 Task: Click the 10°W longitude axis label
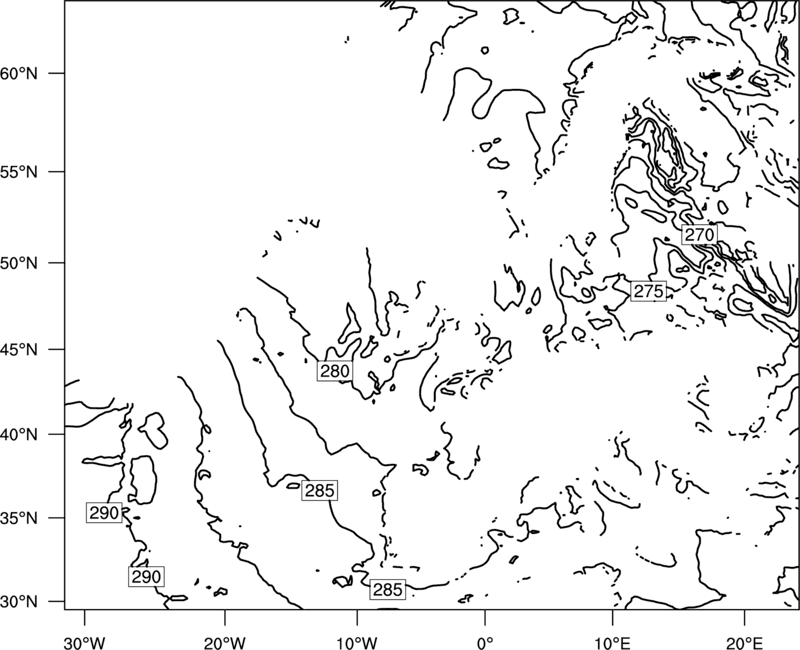click(357, 643)
